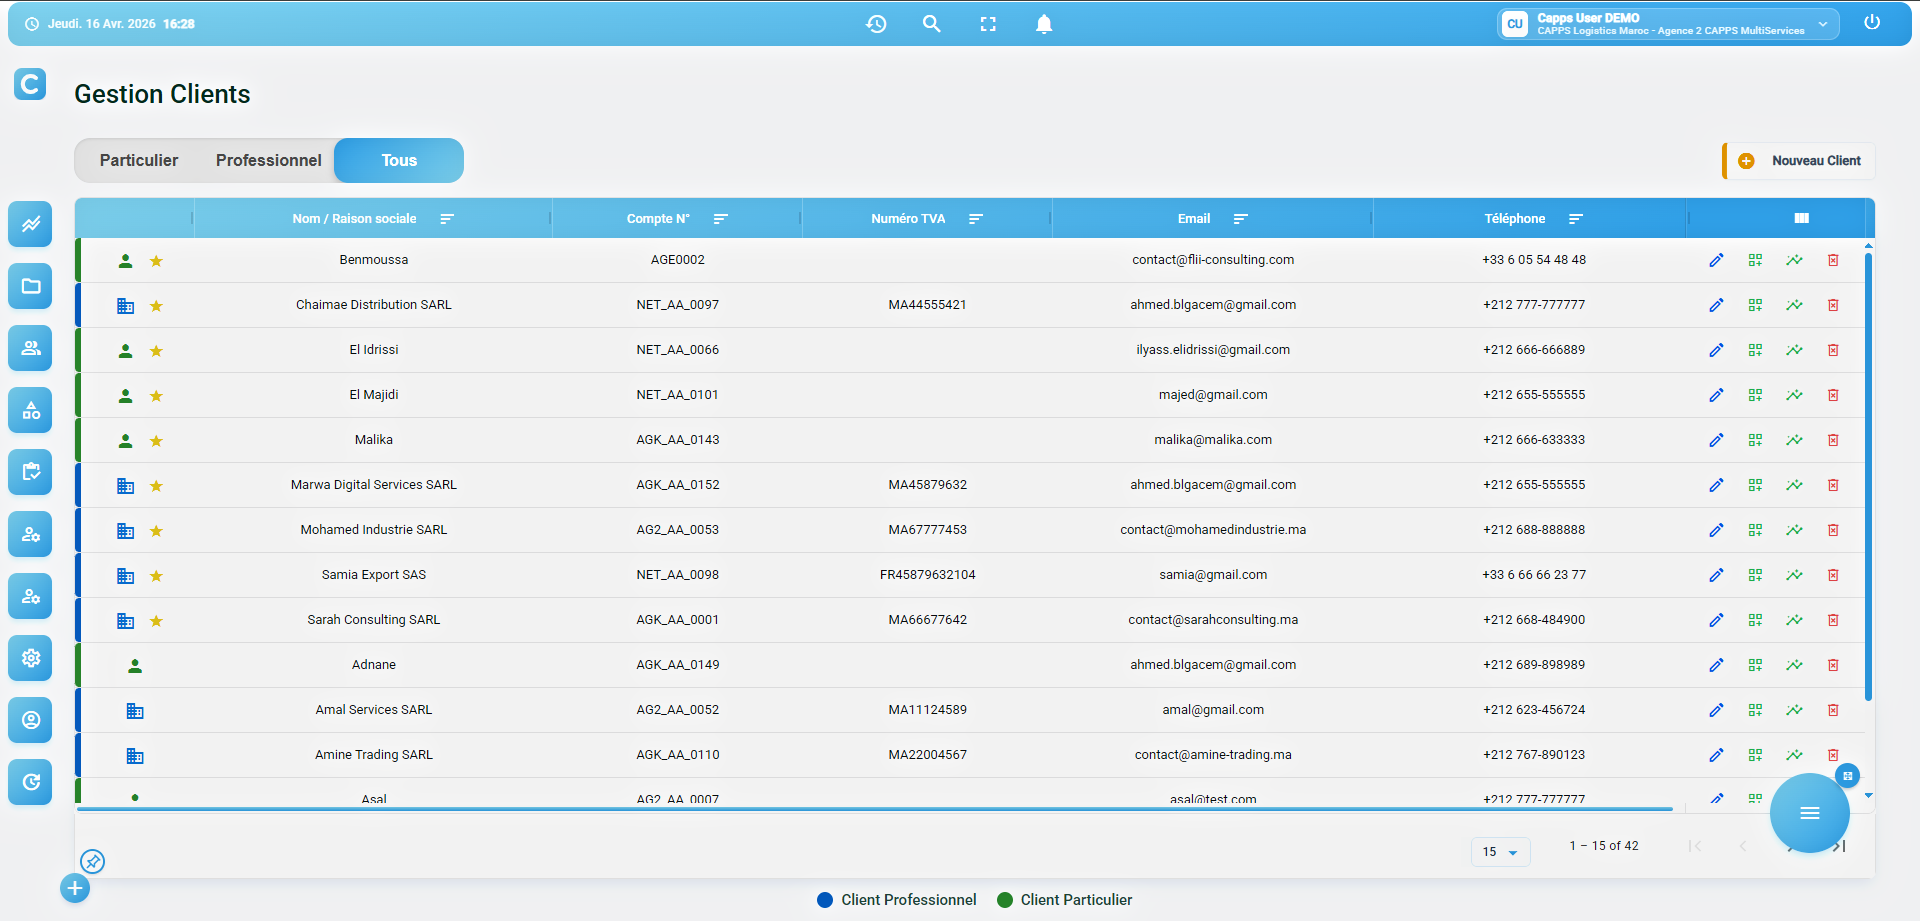This screenshot has height=921, width=1920.
Task: Open statistics chart for El Idrissi
Action: [x=1794, y=350]
